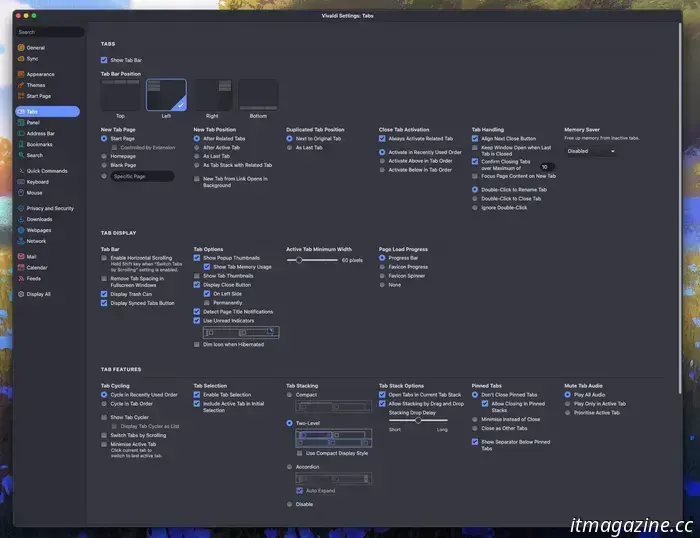Select As Last Tab for duplicated tabs

coord(290,147)
